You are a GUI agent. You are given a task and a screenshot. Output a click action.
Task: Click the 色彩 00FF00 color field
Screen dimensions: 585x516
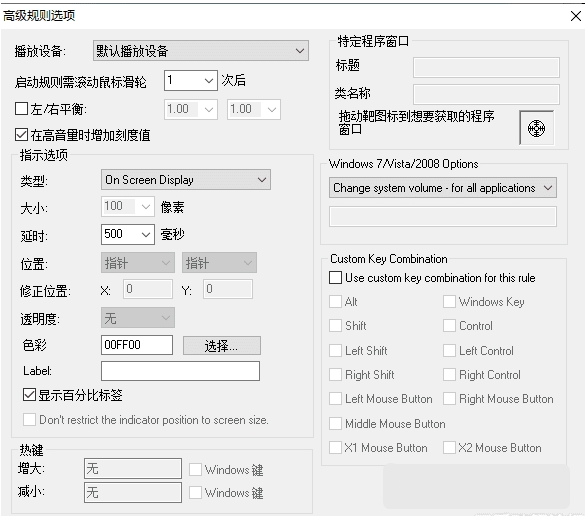(x=137, y=345)
